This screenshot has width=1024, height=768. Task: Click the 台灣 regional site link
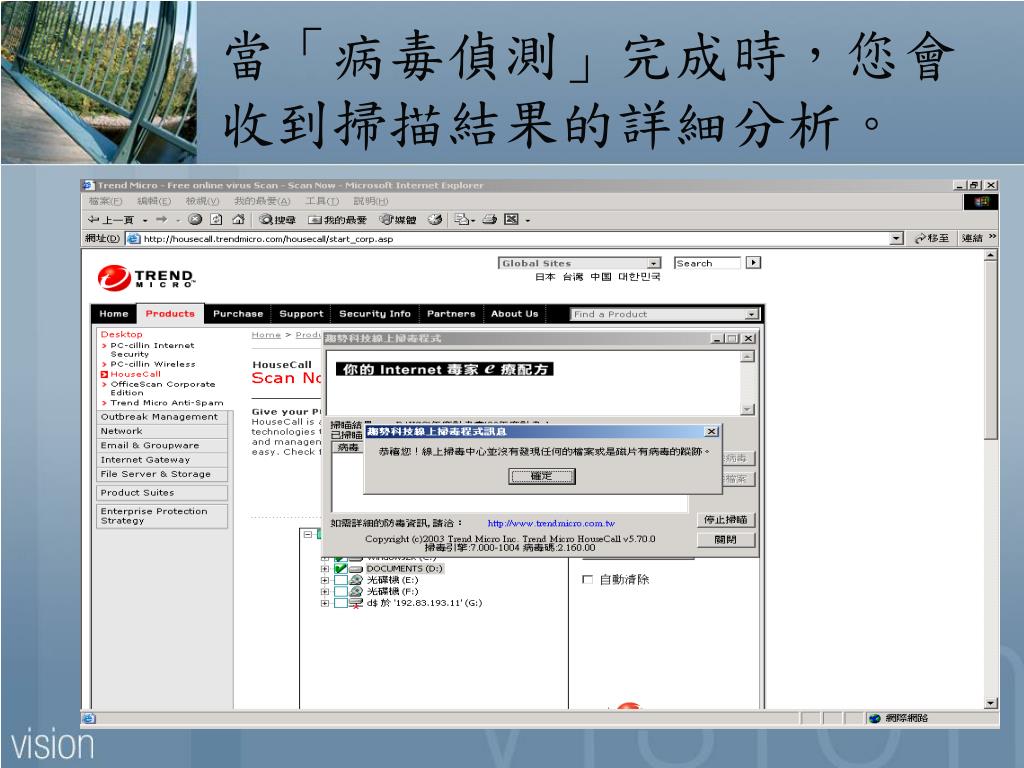click(573, 277)
